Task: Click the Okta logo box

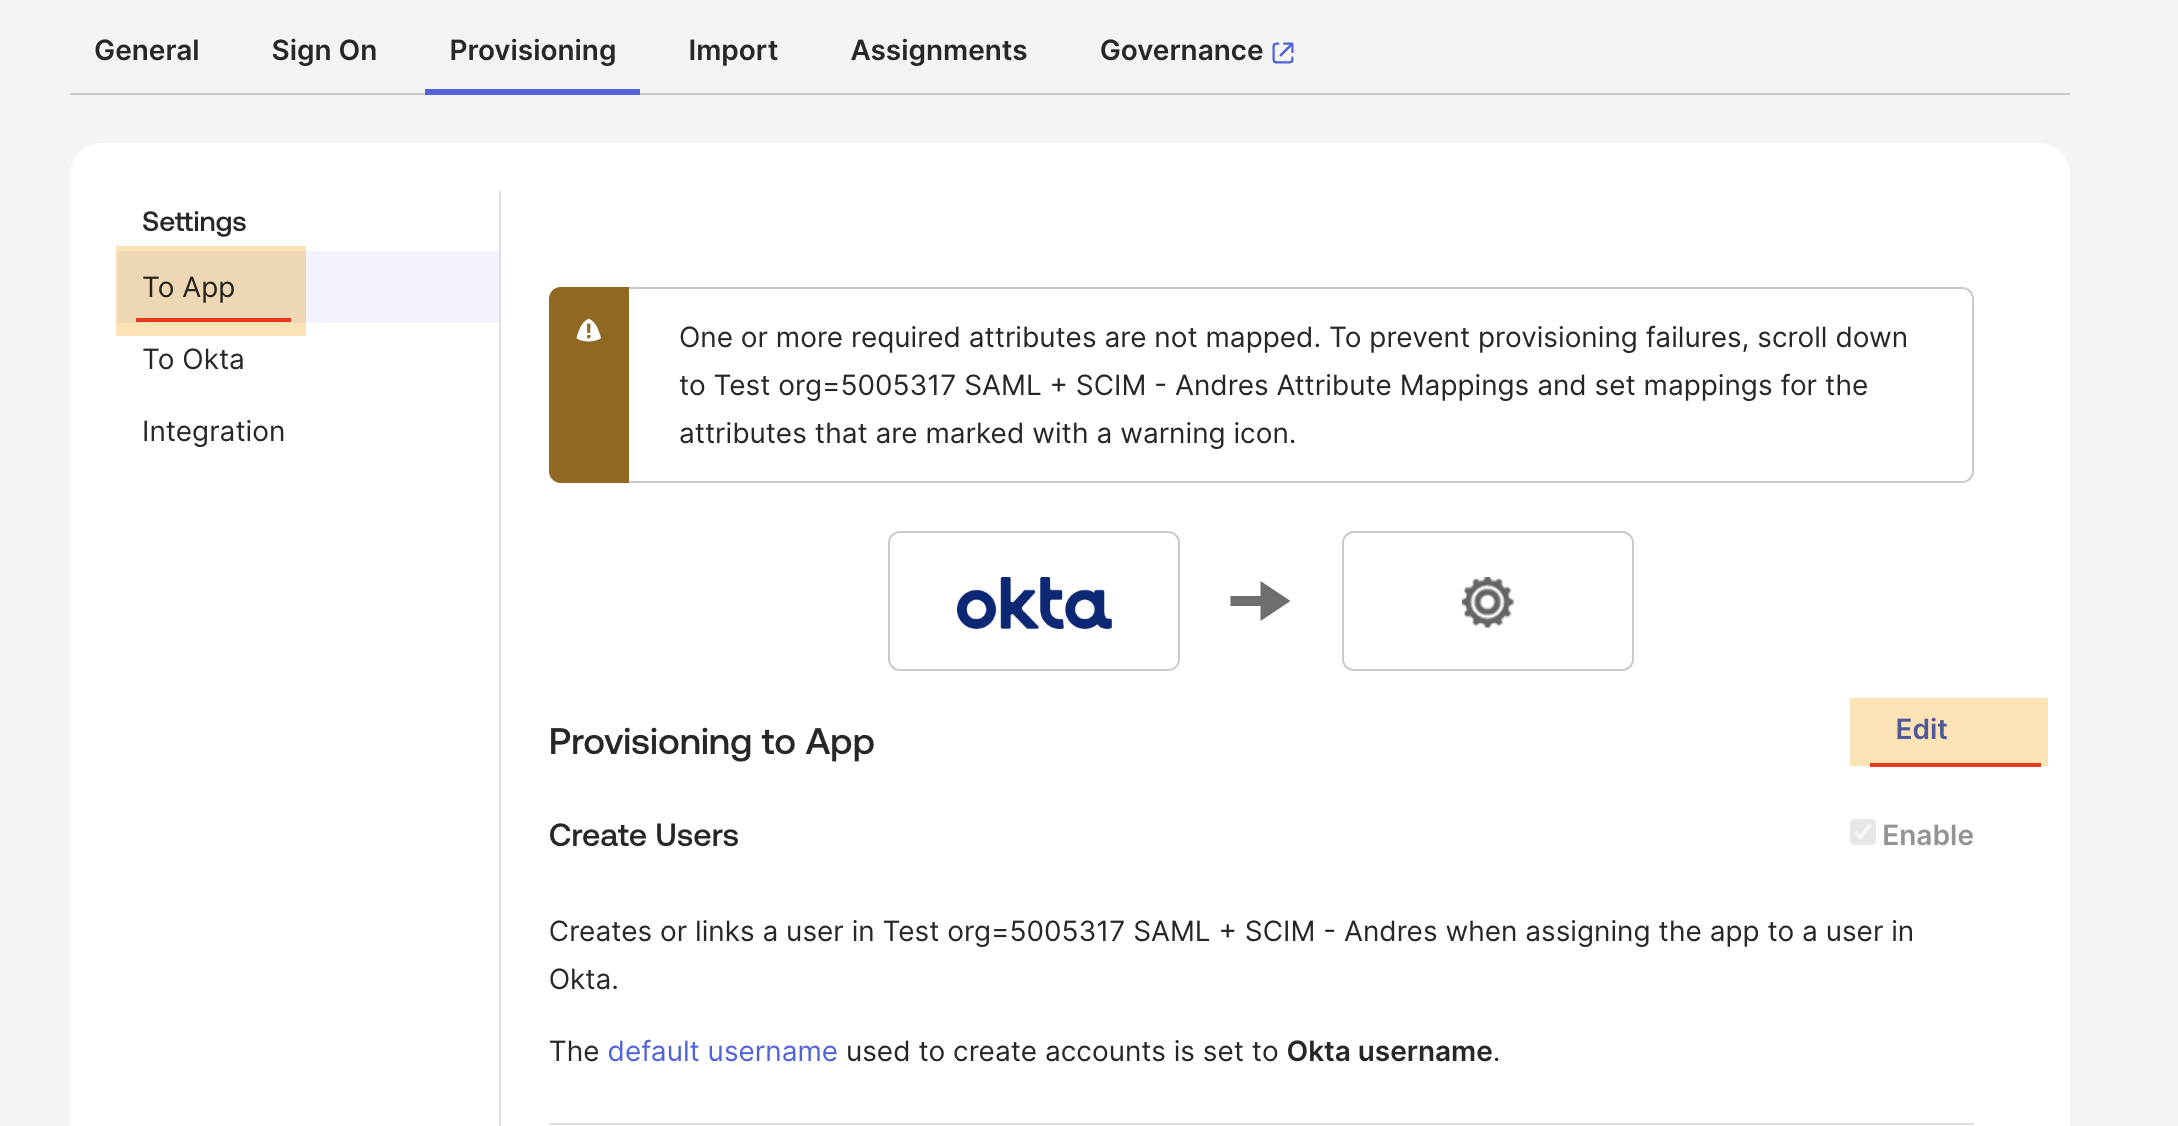Action: 1033,601
